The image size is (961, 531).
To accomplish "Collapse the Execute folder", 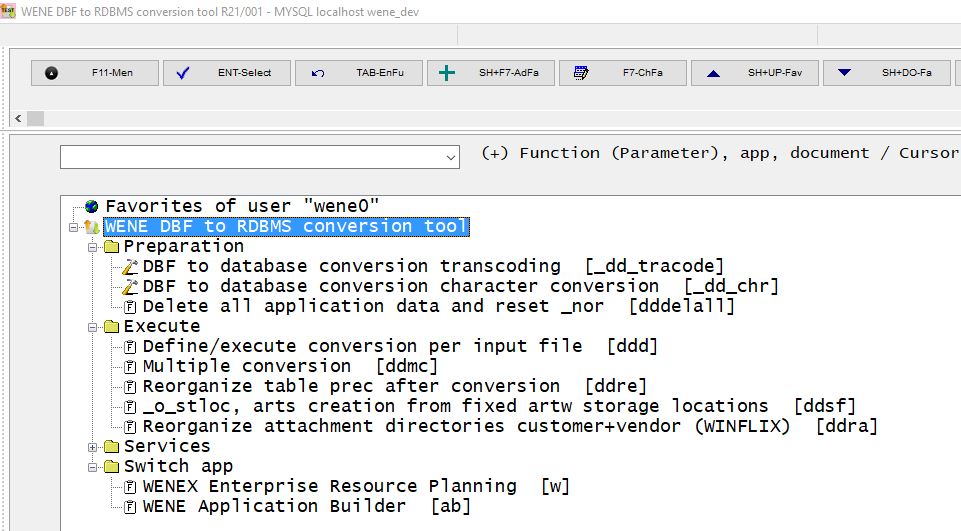I will (x=93, y=327).
